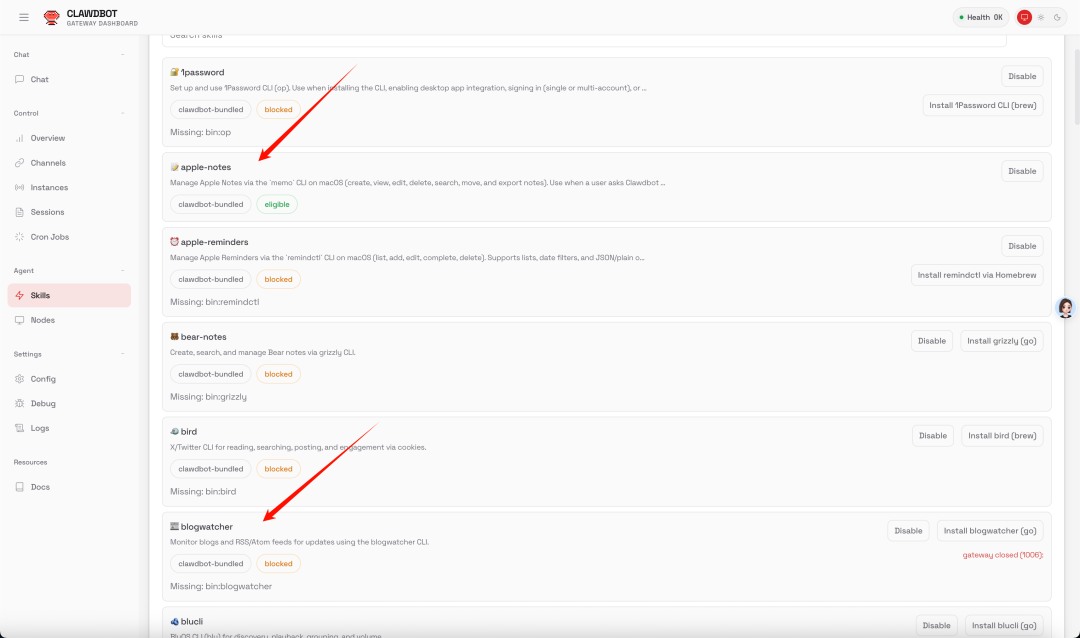This screenshot has width=1080, height=638.
Task: Click the Chat speech-bubble icon in sidebar
Action: click(19, 79)
